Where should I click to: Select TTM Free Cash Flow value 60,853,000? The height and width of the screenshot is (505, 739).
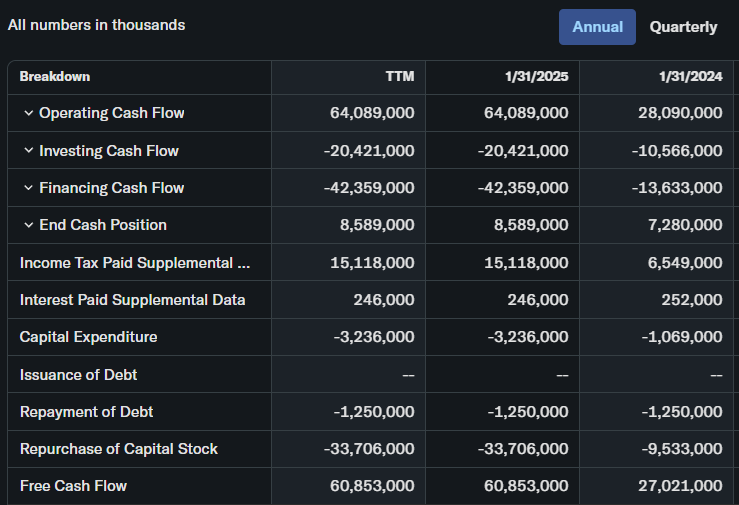372,486
